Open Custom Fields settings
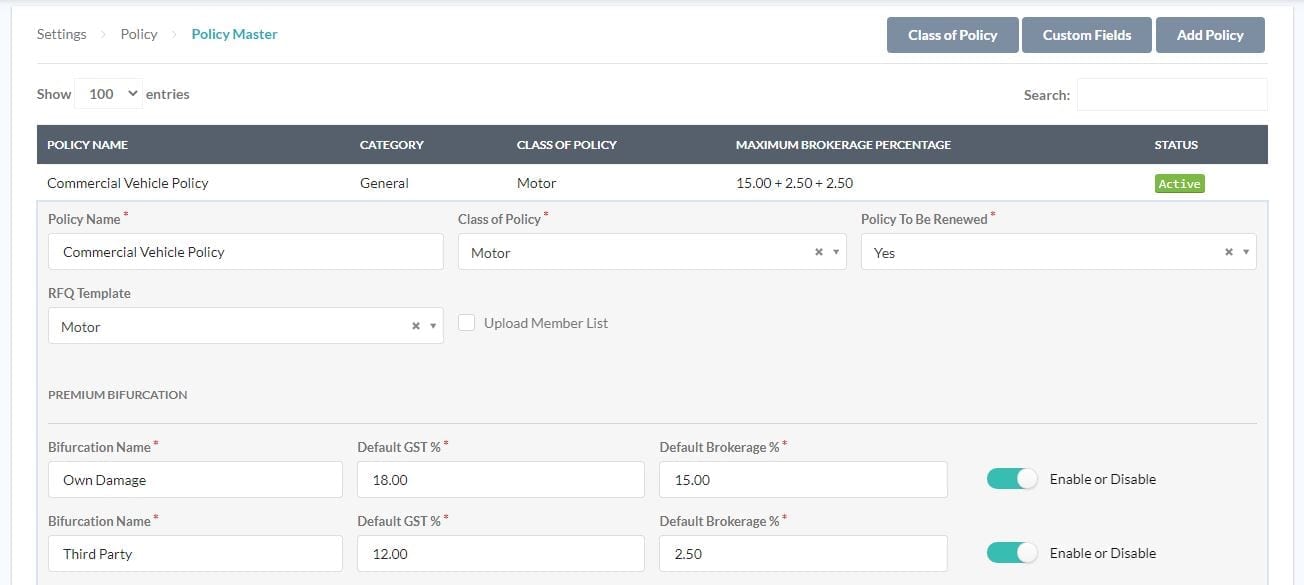The image size is (1304, 585). click(x=1086, y=34)
